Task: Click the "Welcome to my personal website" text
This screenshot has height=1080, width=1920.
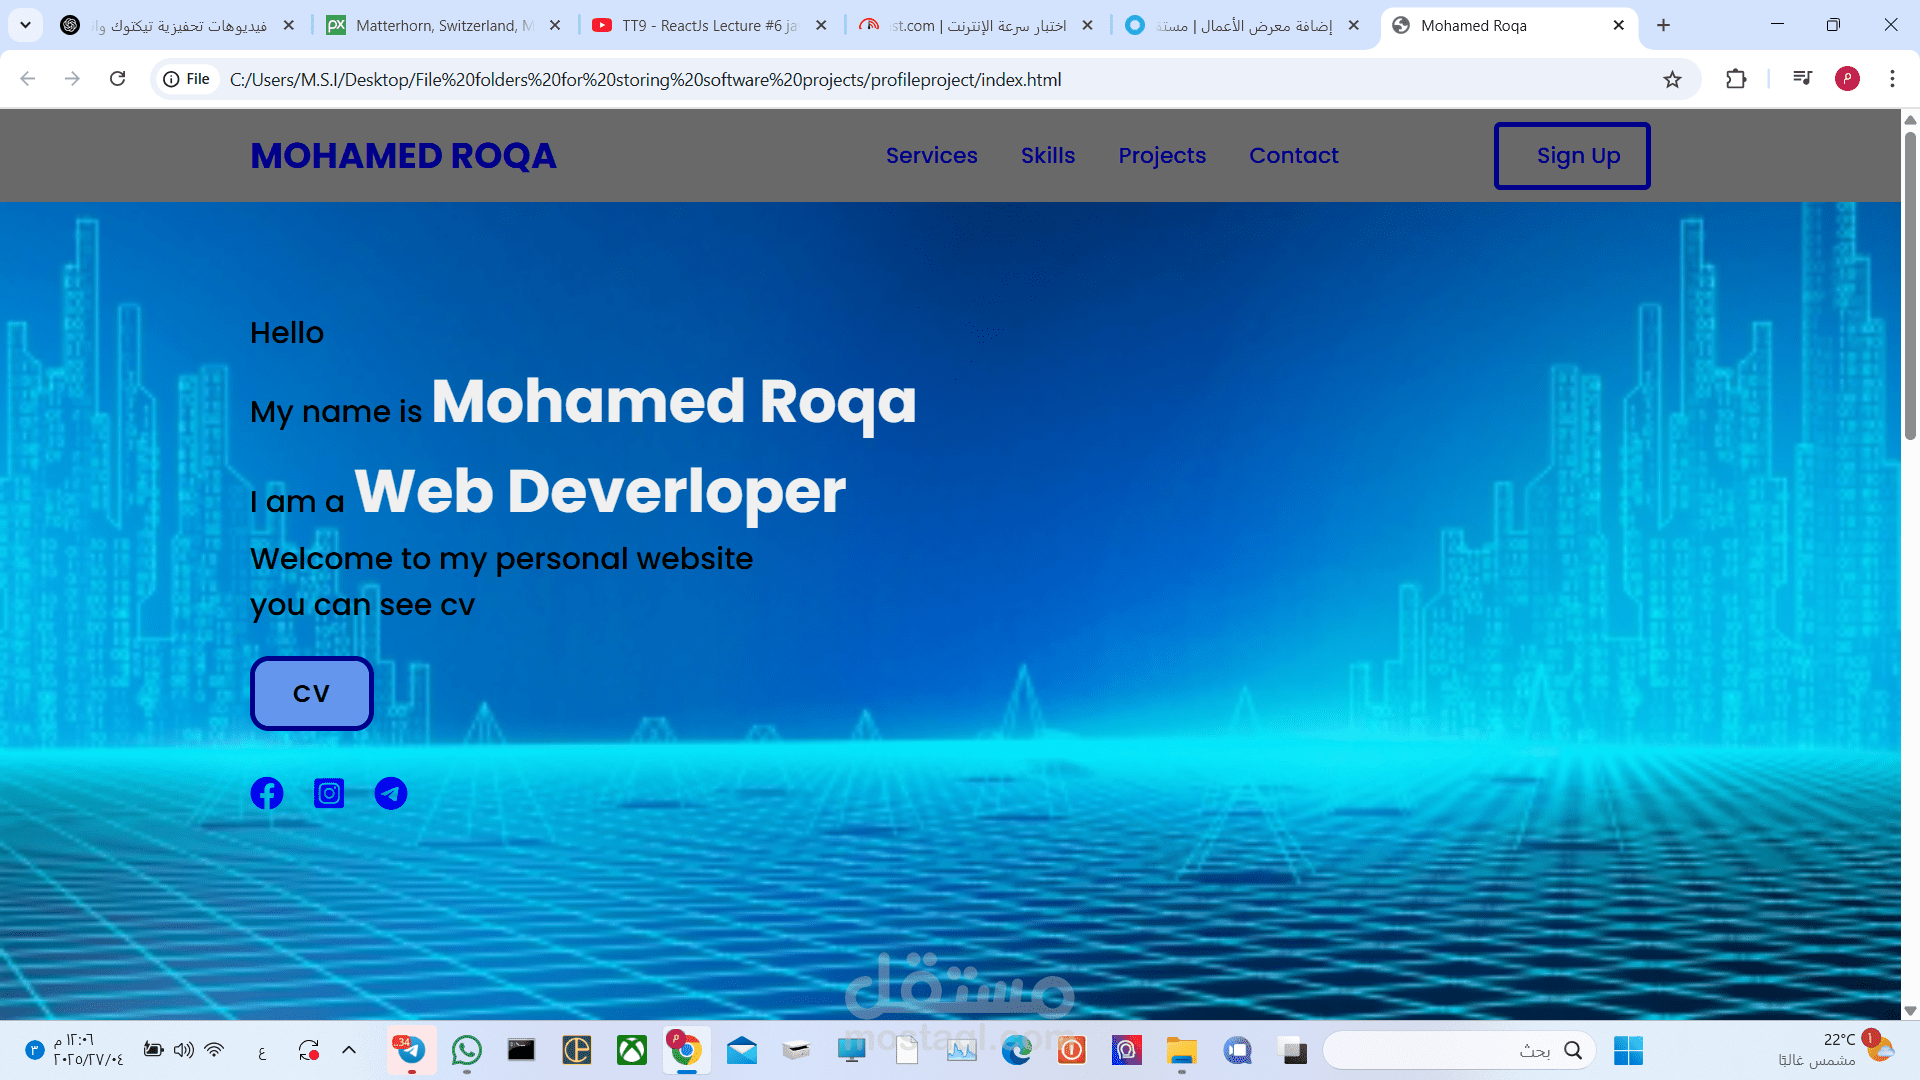Action: (x=501, y=558)
